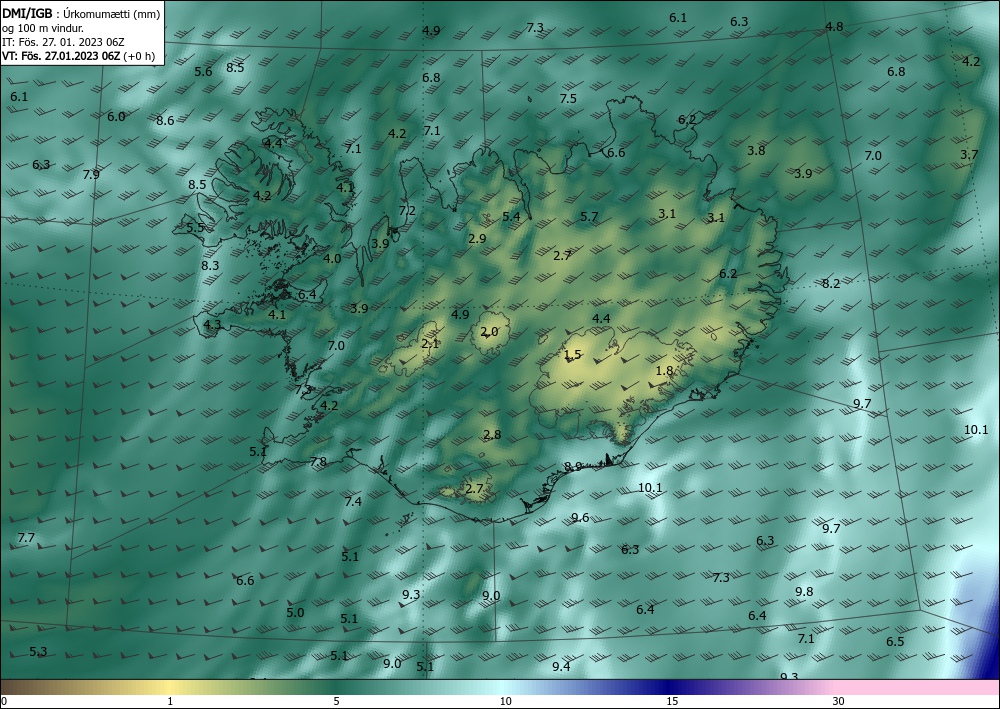1000x709 pixels.
Task: Click the 8.6 value on the map
Action: [165, 121]
